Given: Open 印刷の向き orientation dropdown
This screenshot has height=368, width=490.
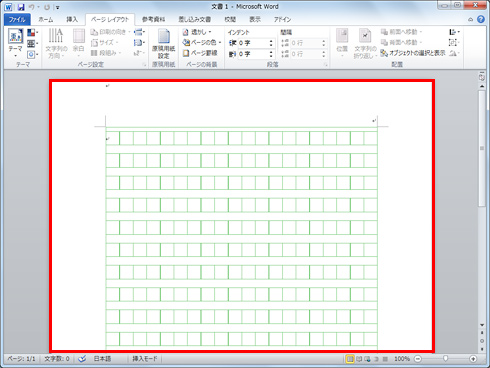Looking at the screenshot, I should [x=111, y=32].
